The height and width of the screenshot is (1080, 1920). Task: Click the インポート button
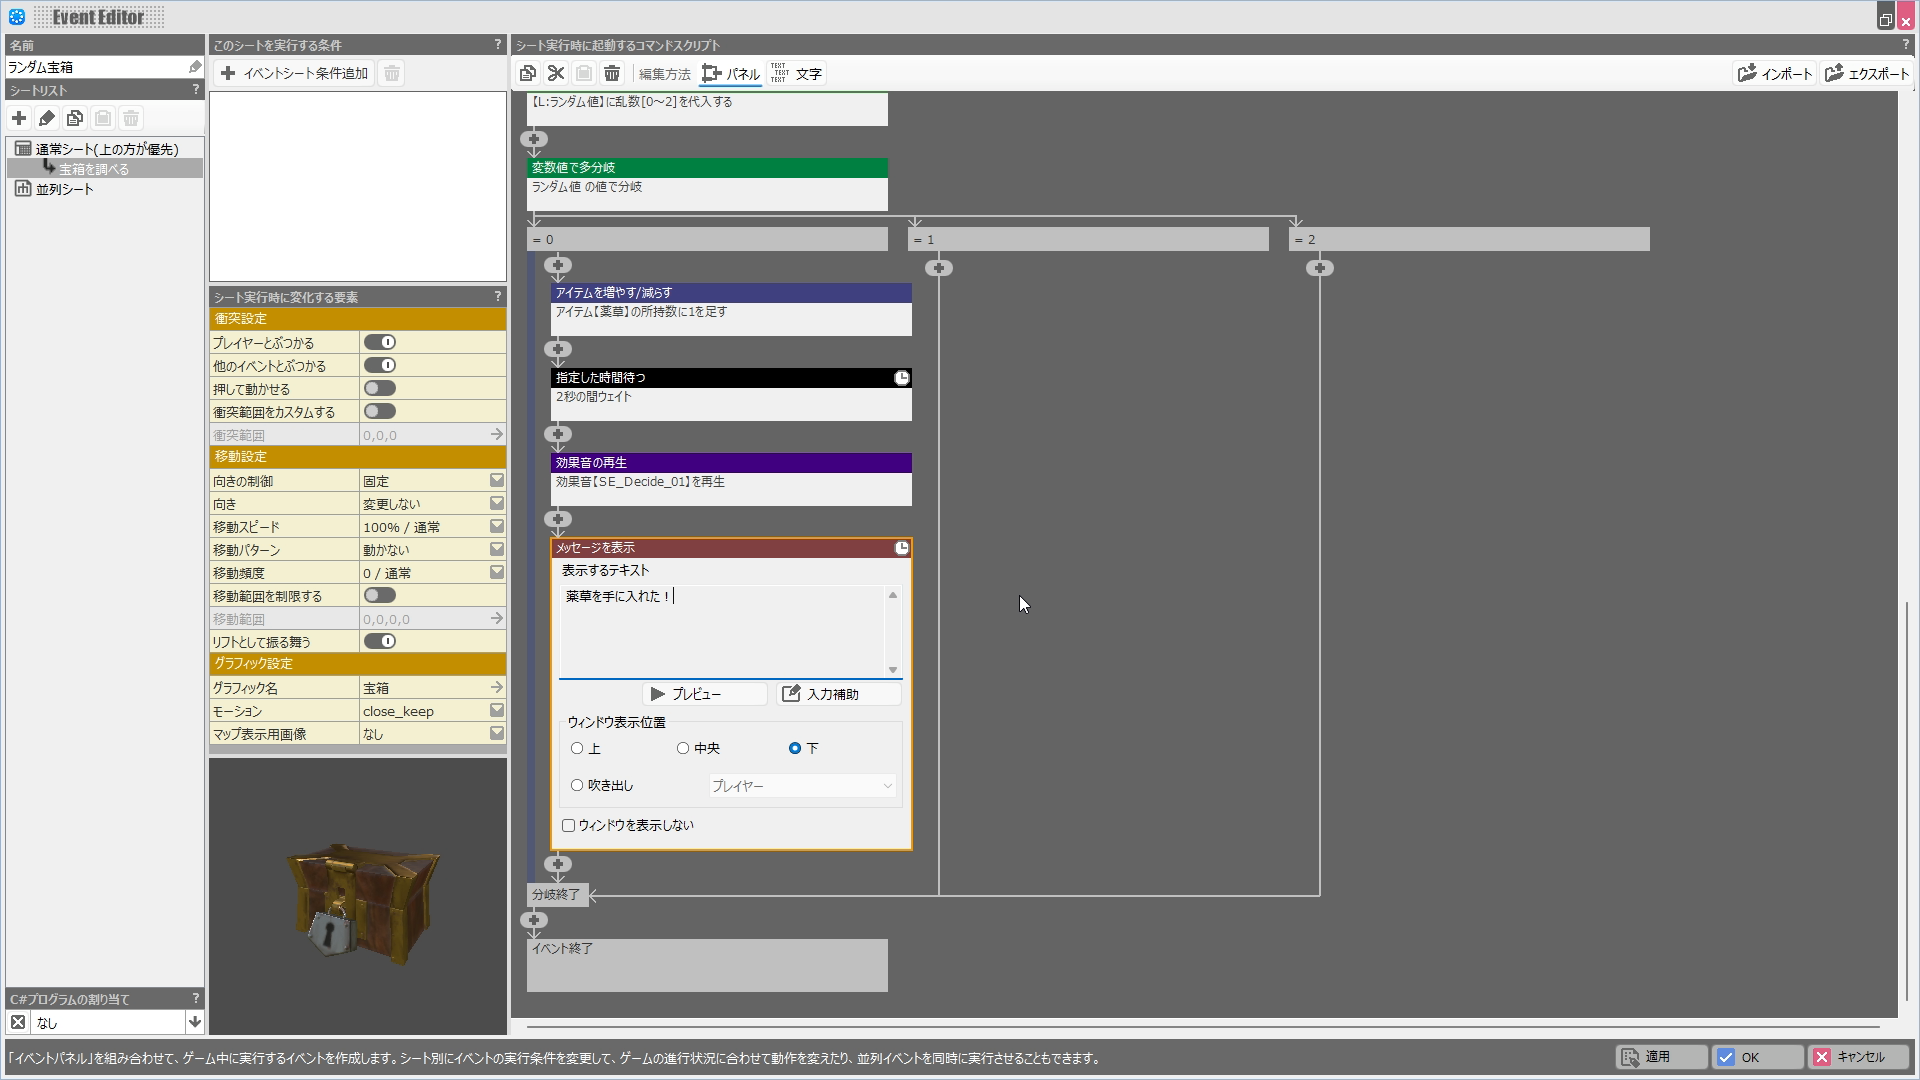pos(1775,73)
